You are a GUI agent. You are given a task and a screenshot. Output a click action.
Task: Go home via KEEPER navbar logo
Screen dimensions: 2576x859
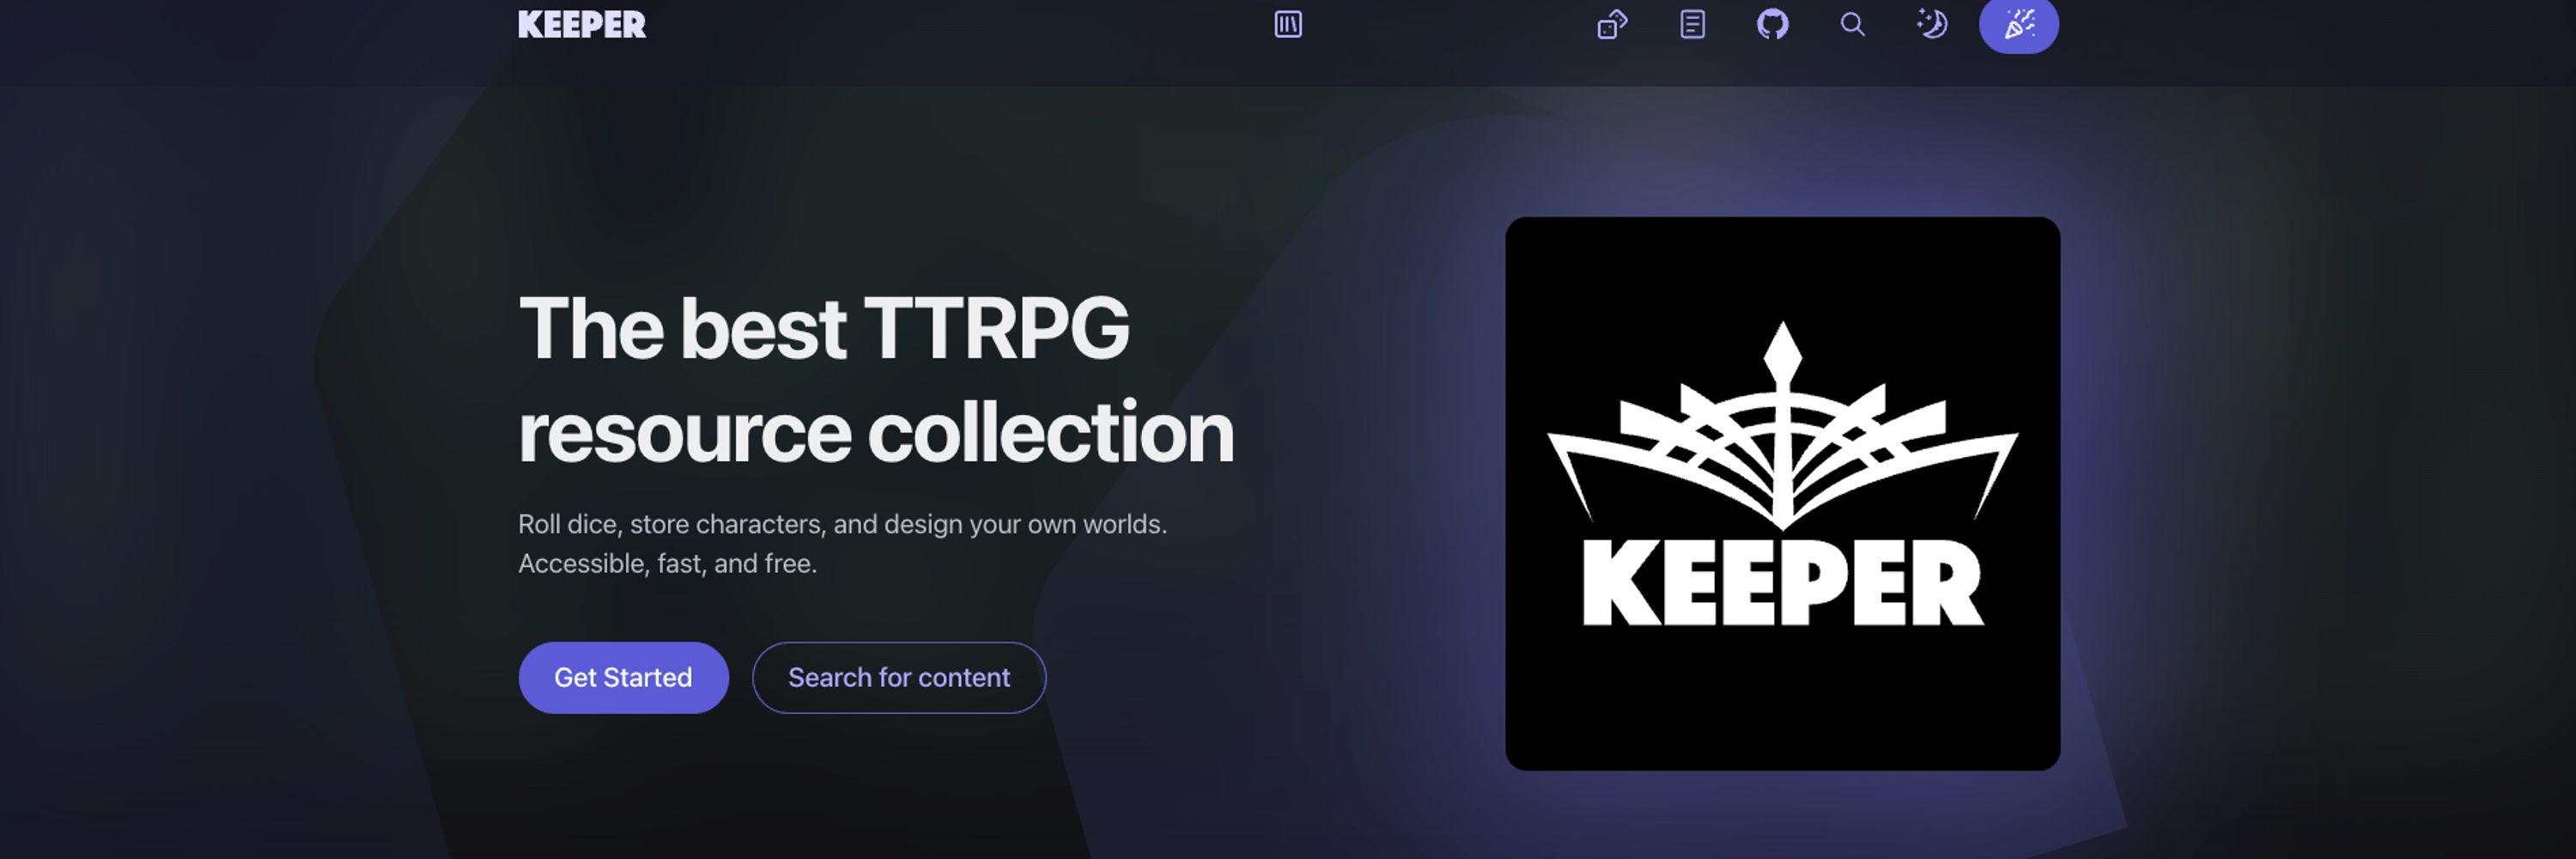tap(582, 25)
